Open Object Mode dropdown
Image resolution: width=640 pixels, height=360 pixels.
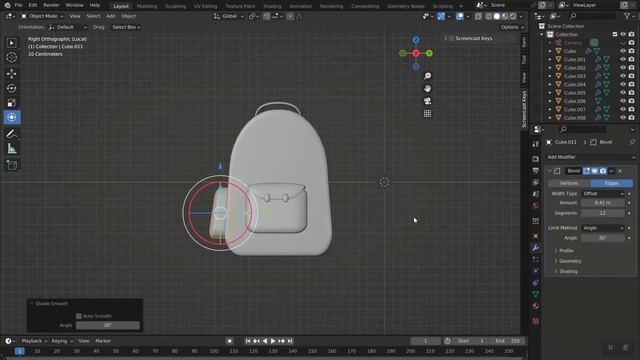[42, 16]
